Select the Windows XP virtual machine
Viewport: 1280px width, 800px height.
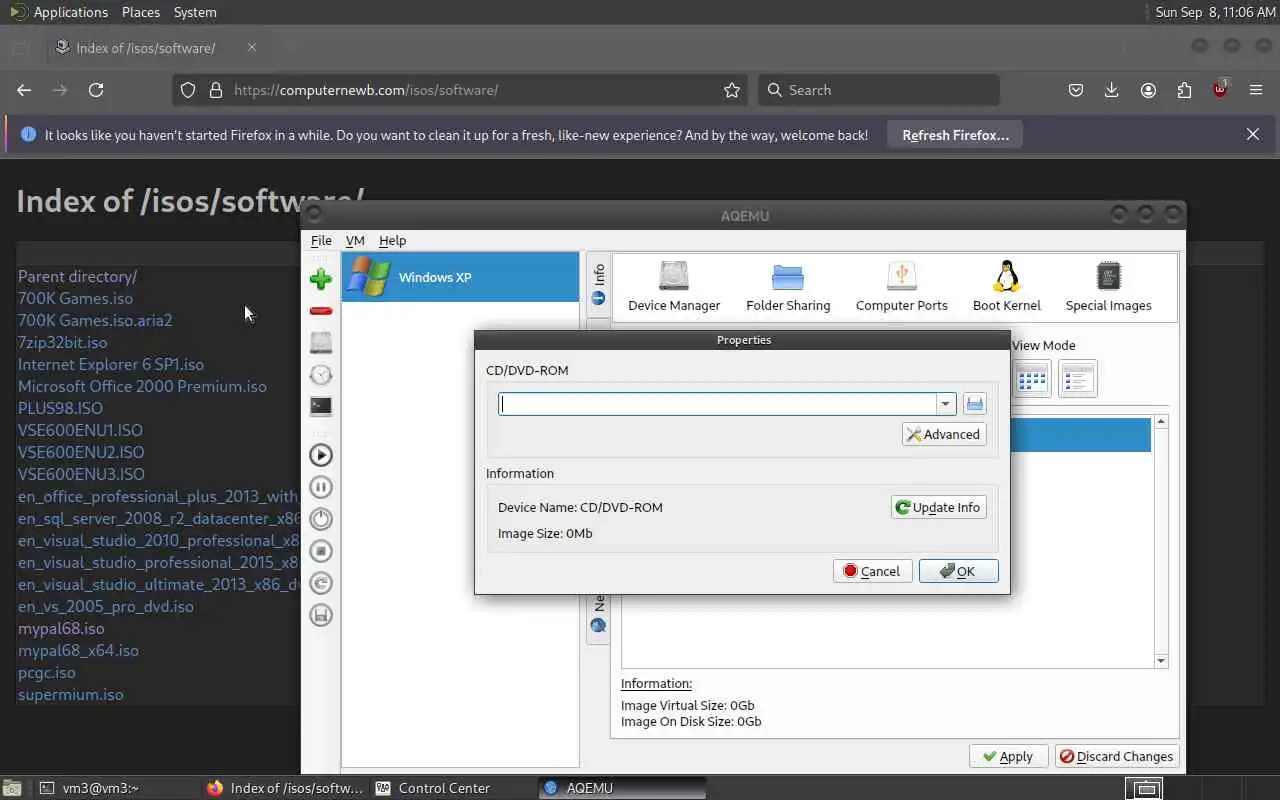click(460, 277)
